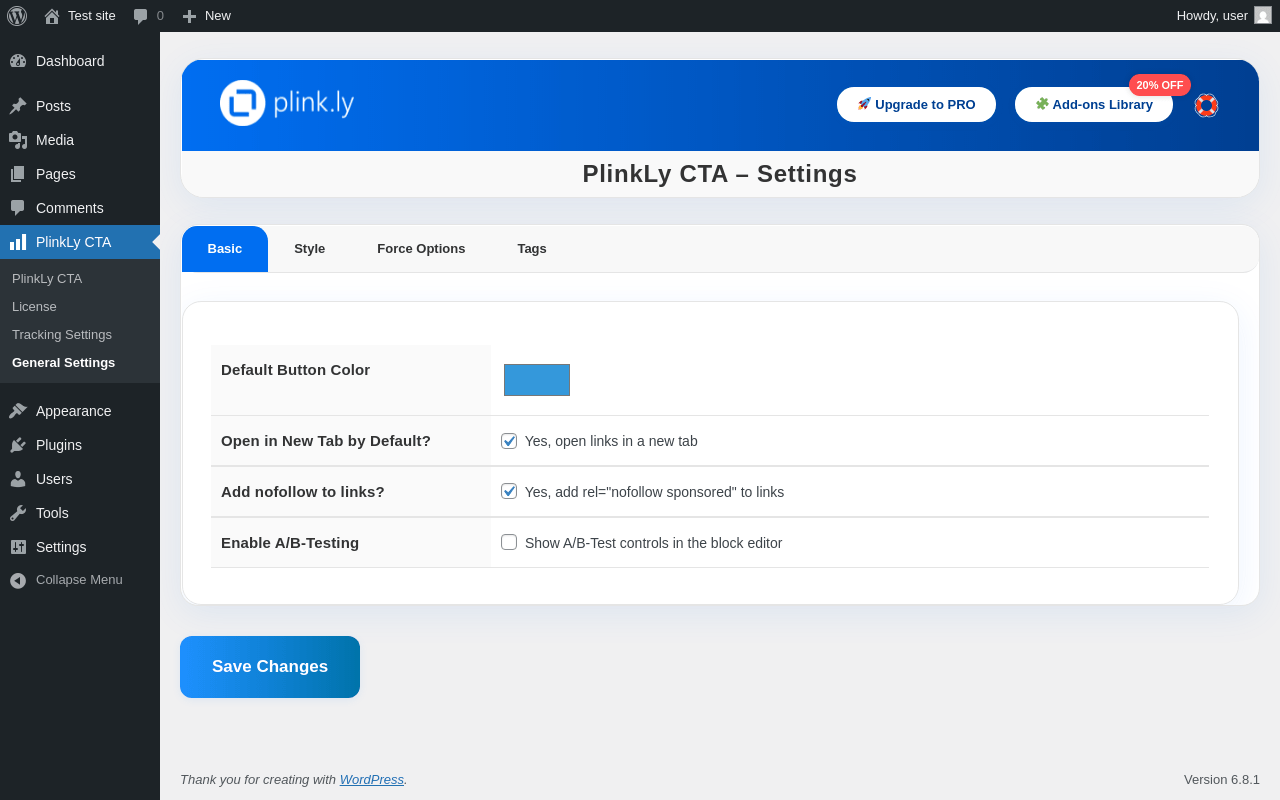Click the Version 6.8.1 text
Image resolution: width=1280 pixels, height=800 pixels.
pyautogui.click(x=1222, y=779)
